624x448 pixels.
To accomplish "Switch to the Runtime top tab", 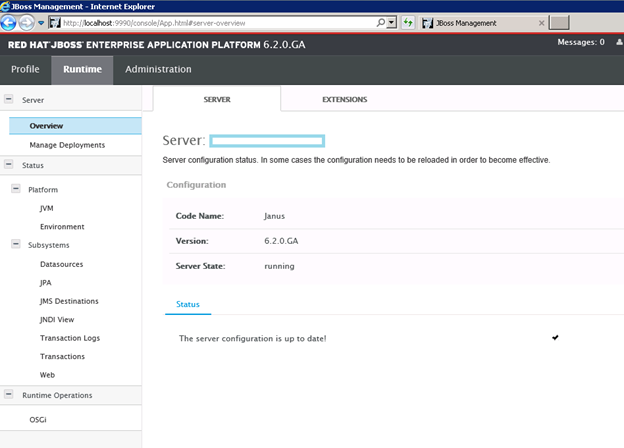I will tap(82, 69).
